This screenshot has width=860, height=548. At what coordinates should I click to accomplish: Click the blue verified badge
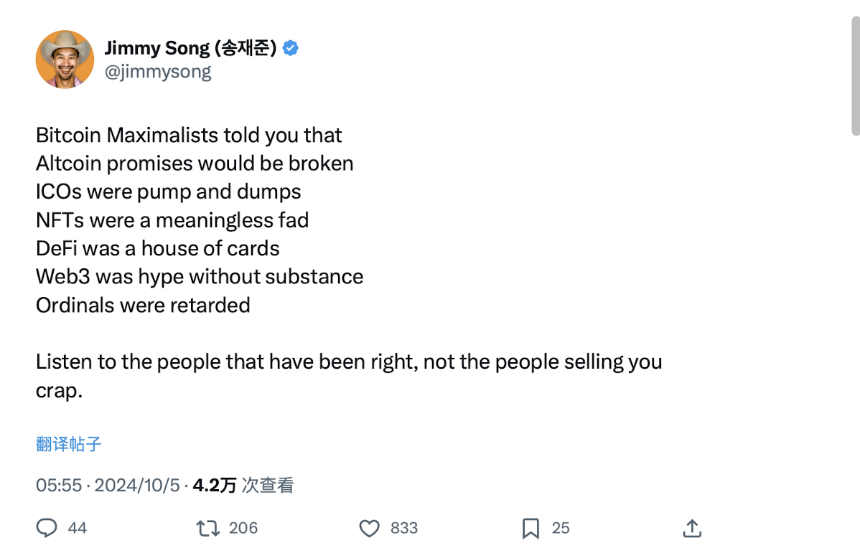(290, 48)
